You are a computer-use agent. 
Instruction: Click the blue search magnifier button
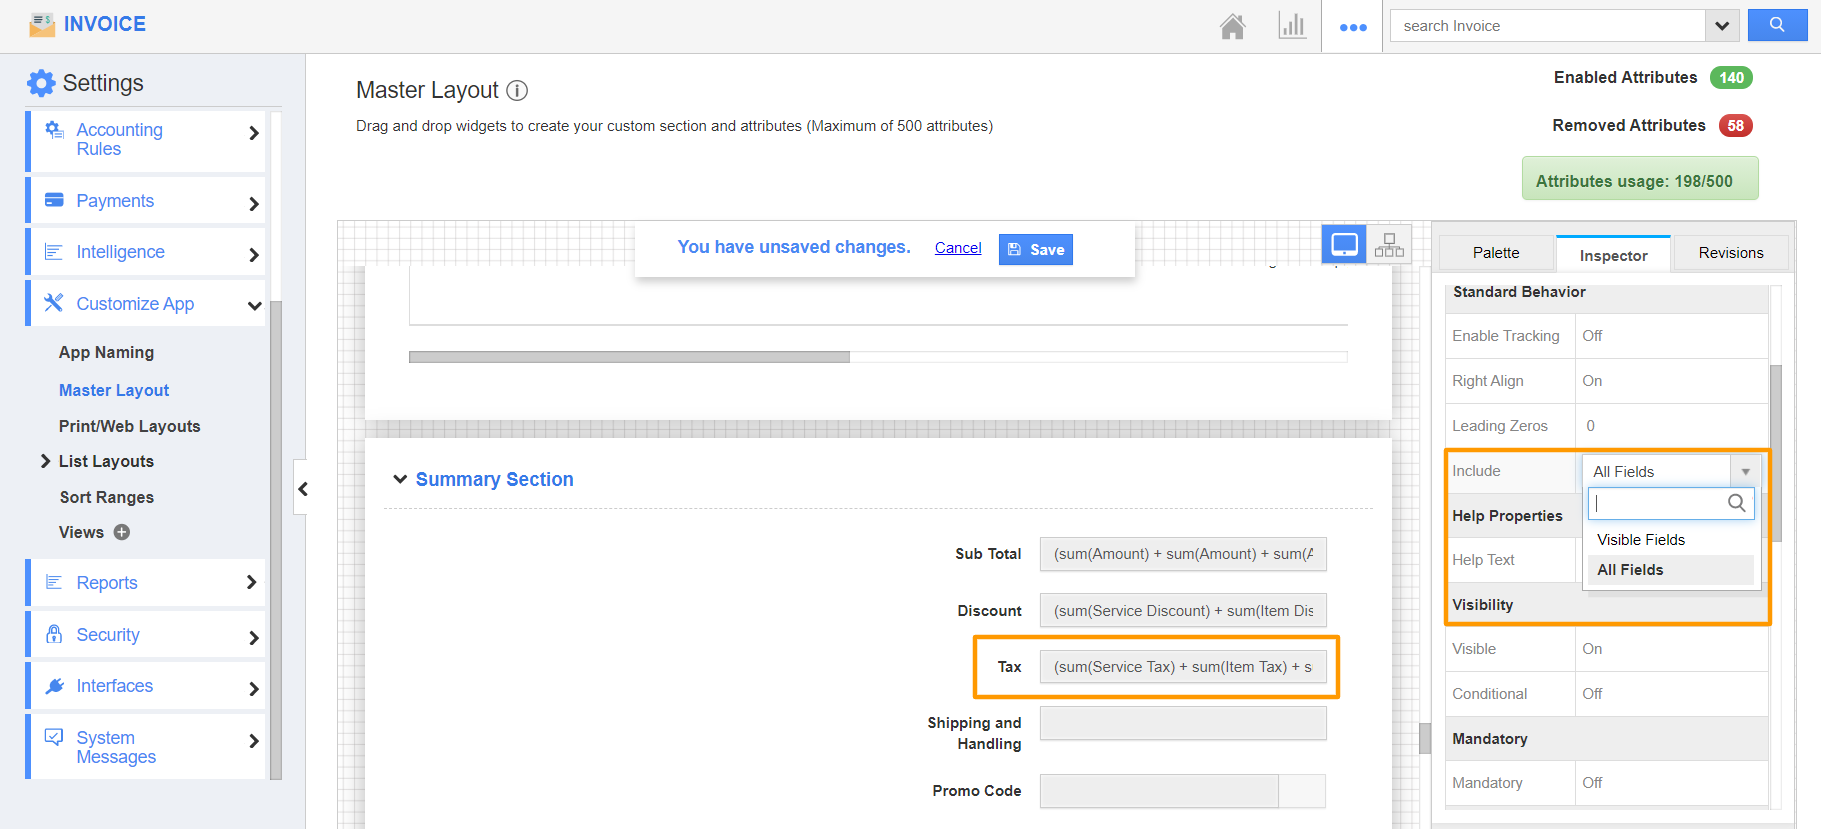(1777, 25)
